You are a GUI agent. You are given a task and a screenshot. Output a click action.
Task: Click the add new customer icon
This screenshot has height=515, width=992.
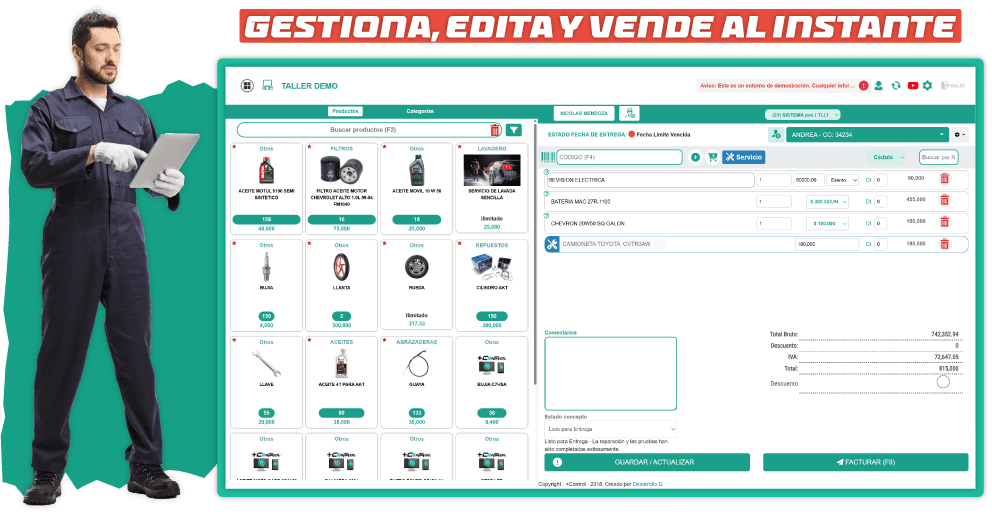(775, 135)
